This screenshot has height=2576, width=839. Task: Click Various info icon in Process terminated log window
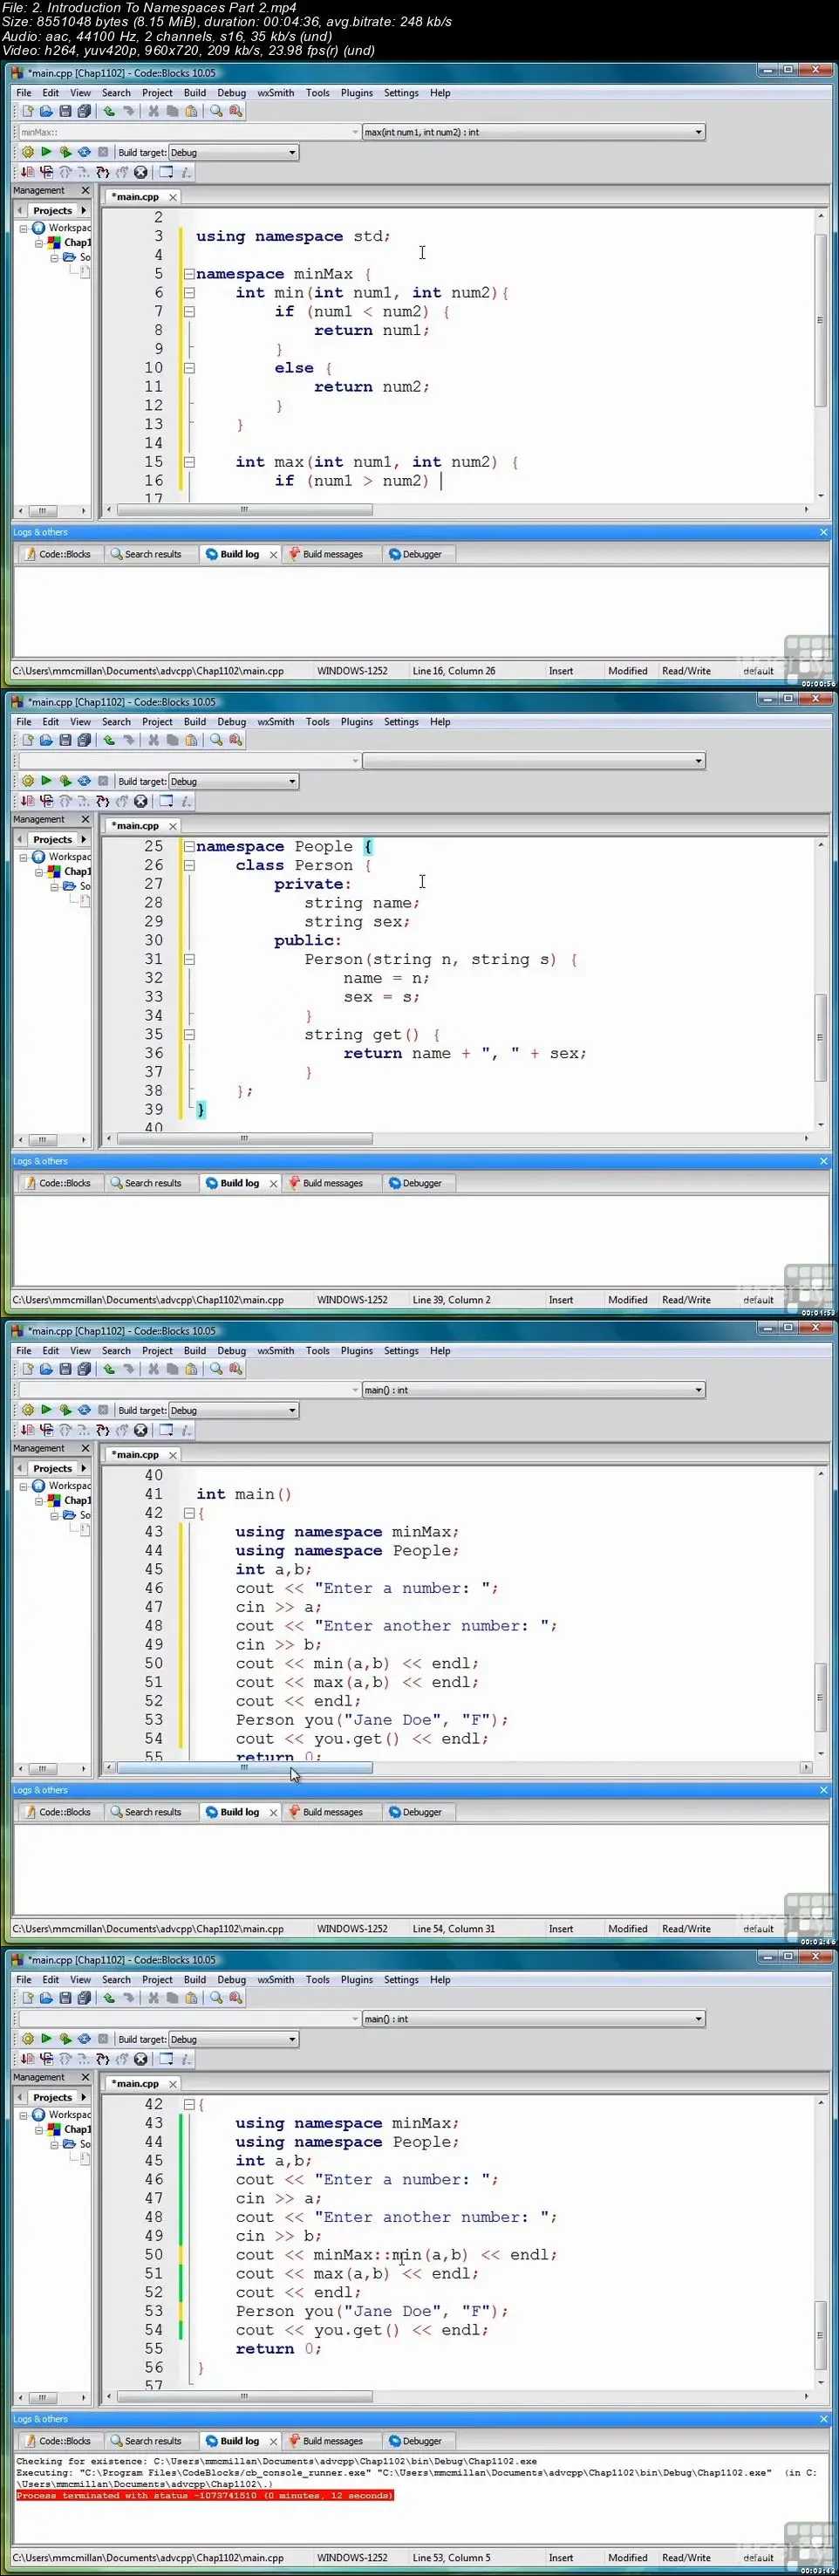[186, 2059]
